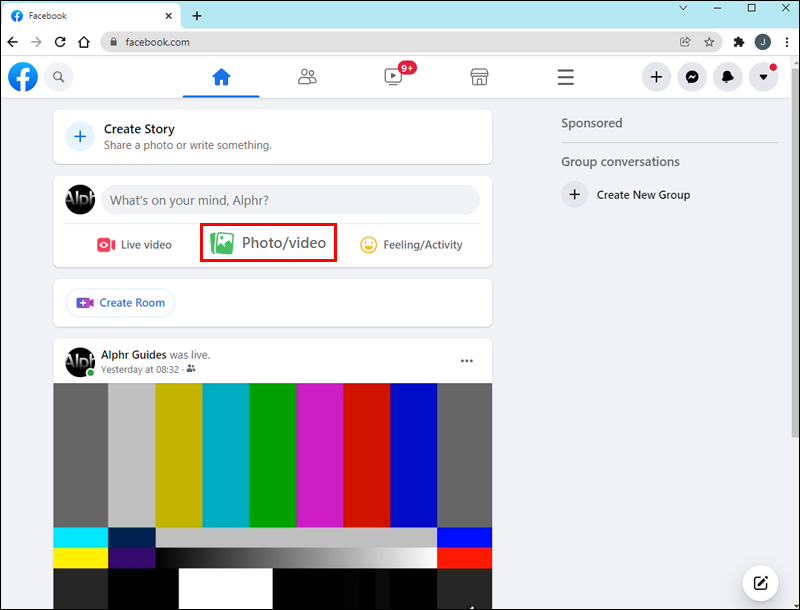800x610 pixels.
Task: Click the What's on your mind field
Action: (x=290, y=200)
